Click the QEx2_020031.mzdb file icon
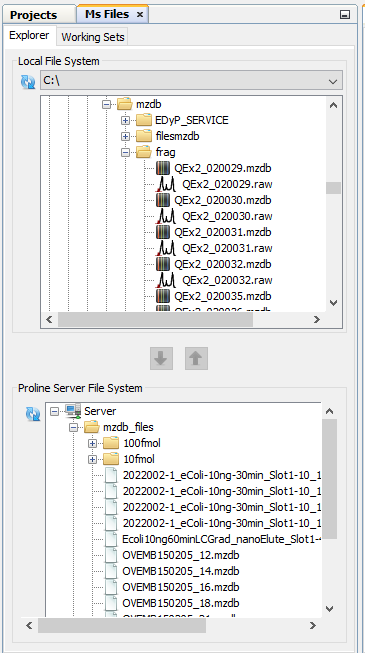 click(x=163, y=232)
